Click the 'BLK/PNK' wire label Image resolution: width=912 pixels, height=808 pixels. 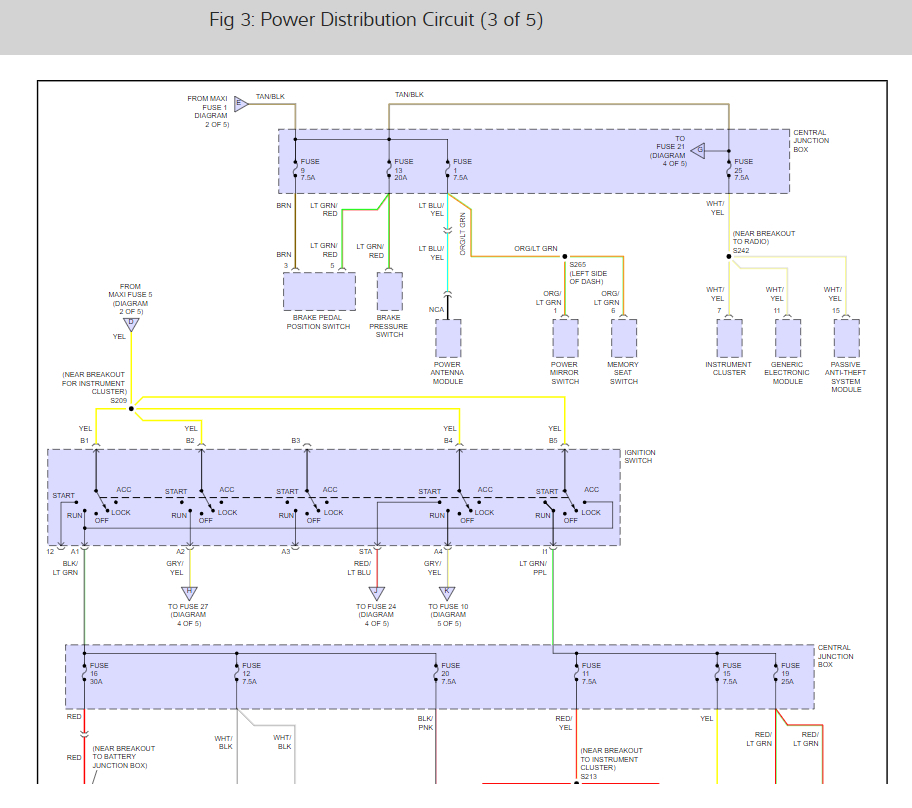(426, 723)
